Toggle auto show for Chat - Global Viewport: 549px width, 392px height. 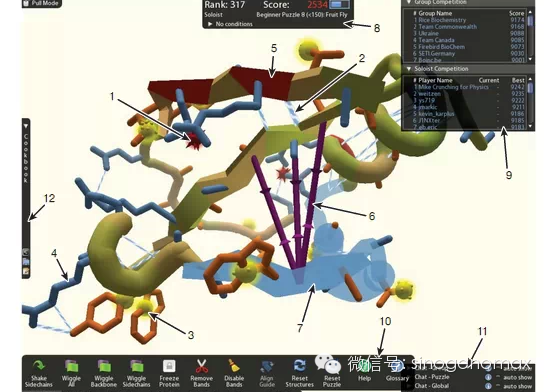pyautogui.click(x=498, y=386)
